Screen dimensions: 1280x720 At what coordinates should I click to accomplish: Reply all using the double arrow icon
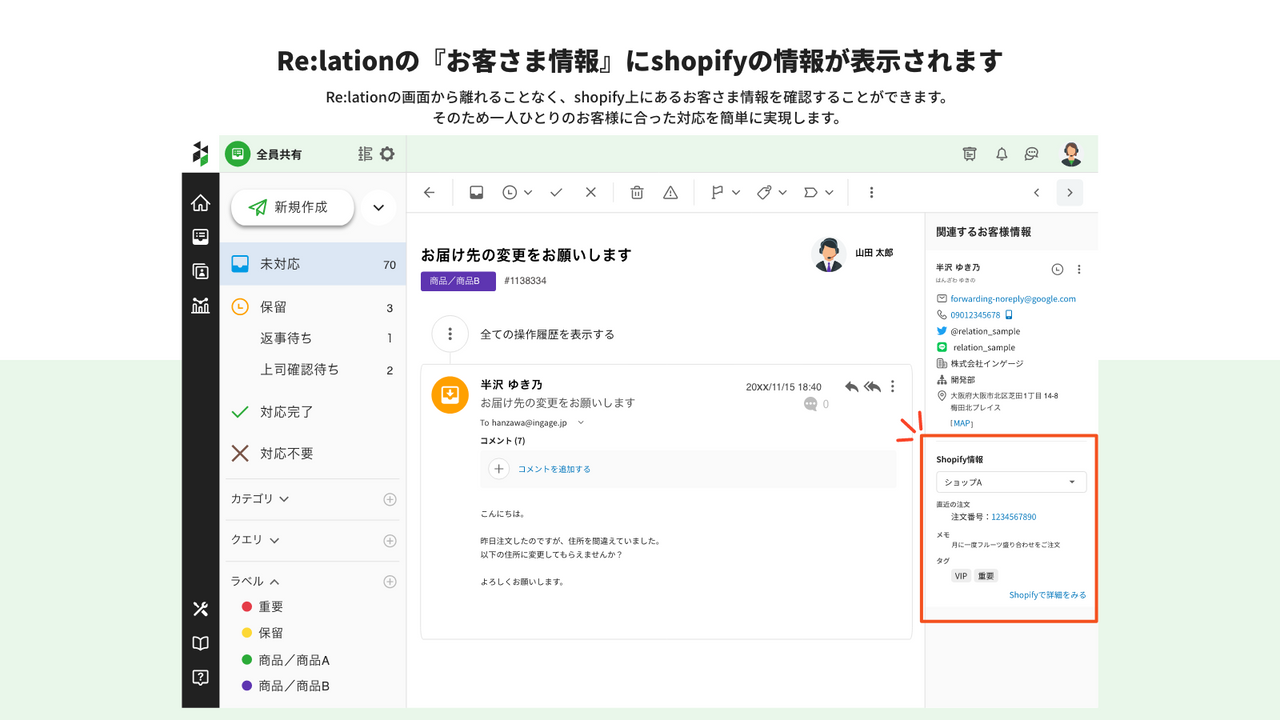872,387
